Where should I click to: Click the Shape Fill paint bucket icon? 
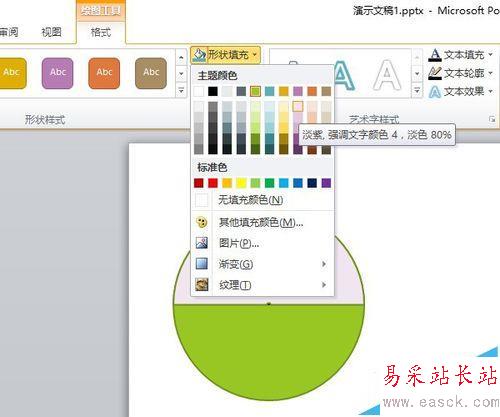click(x=199, y=55)
